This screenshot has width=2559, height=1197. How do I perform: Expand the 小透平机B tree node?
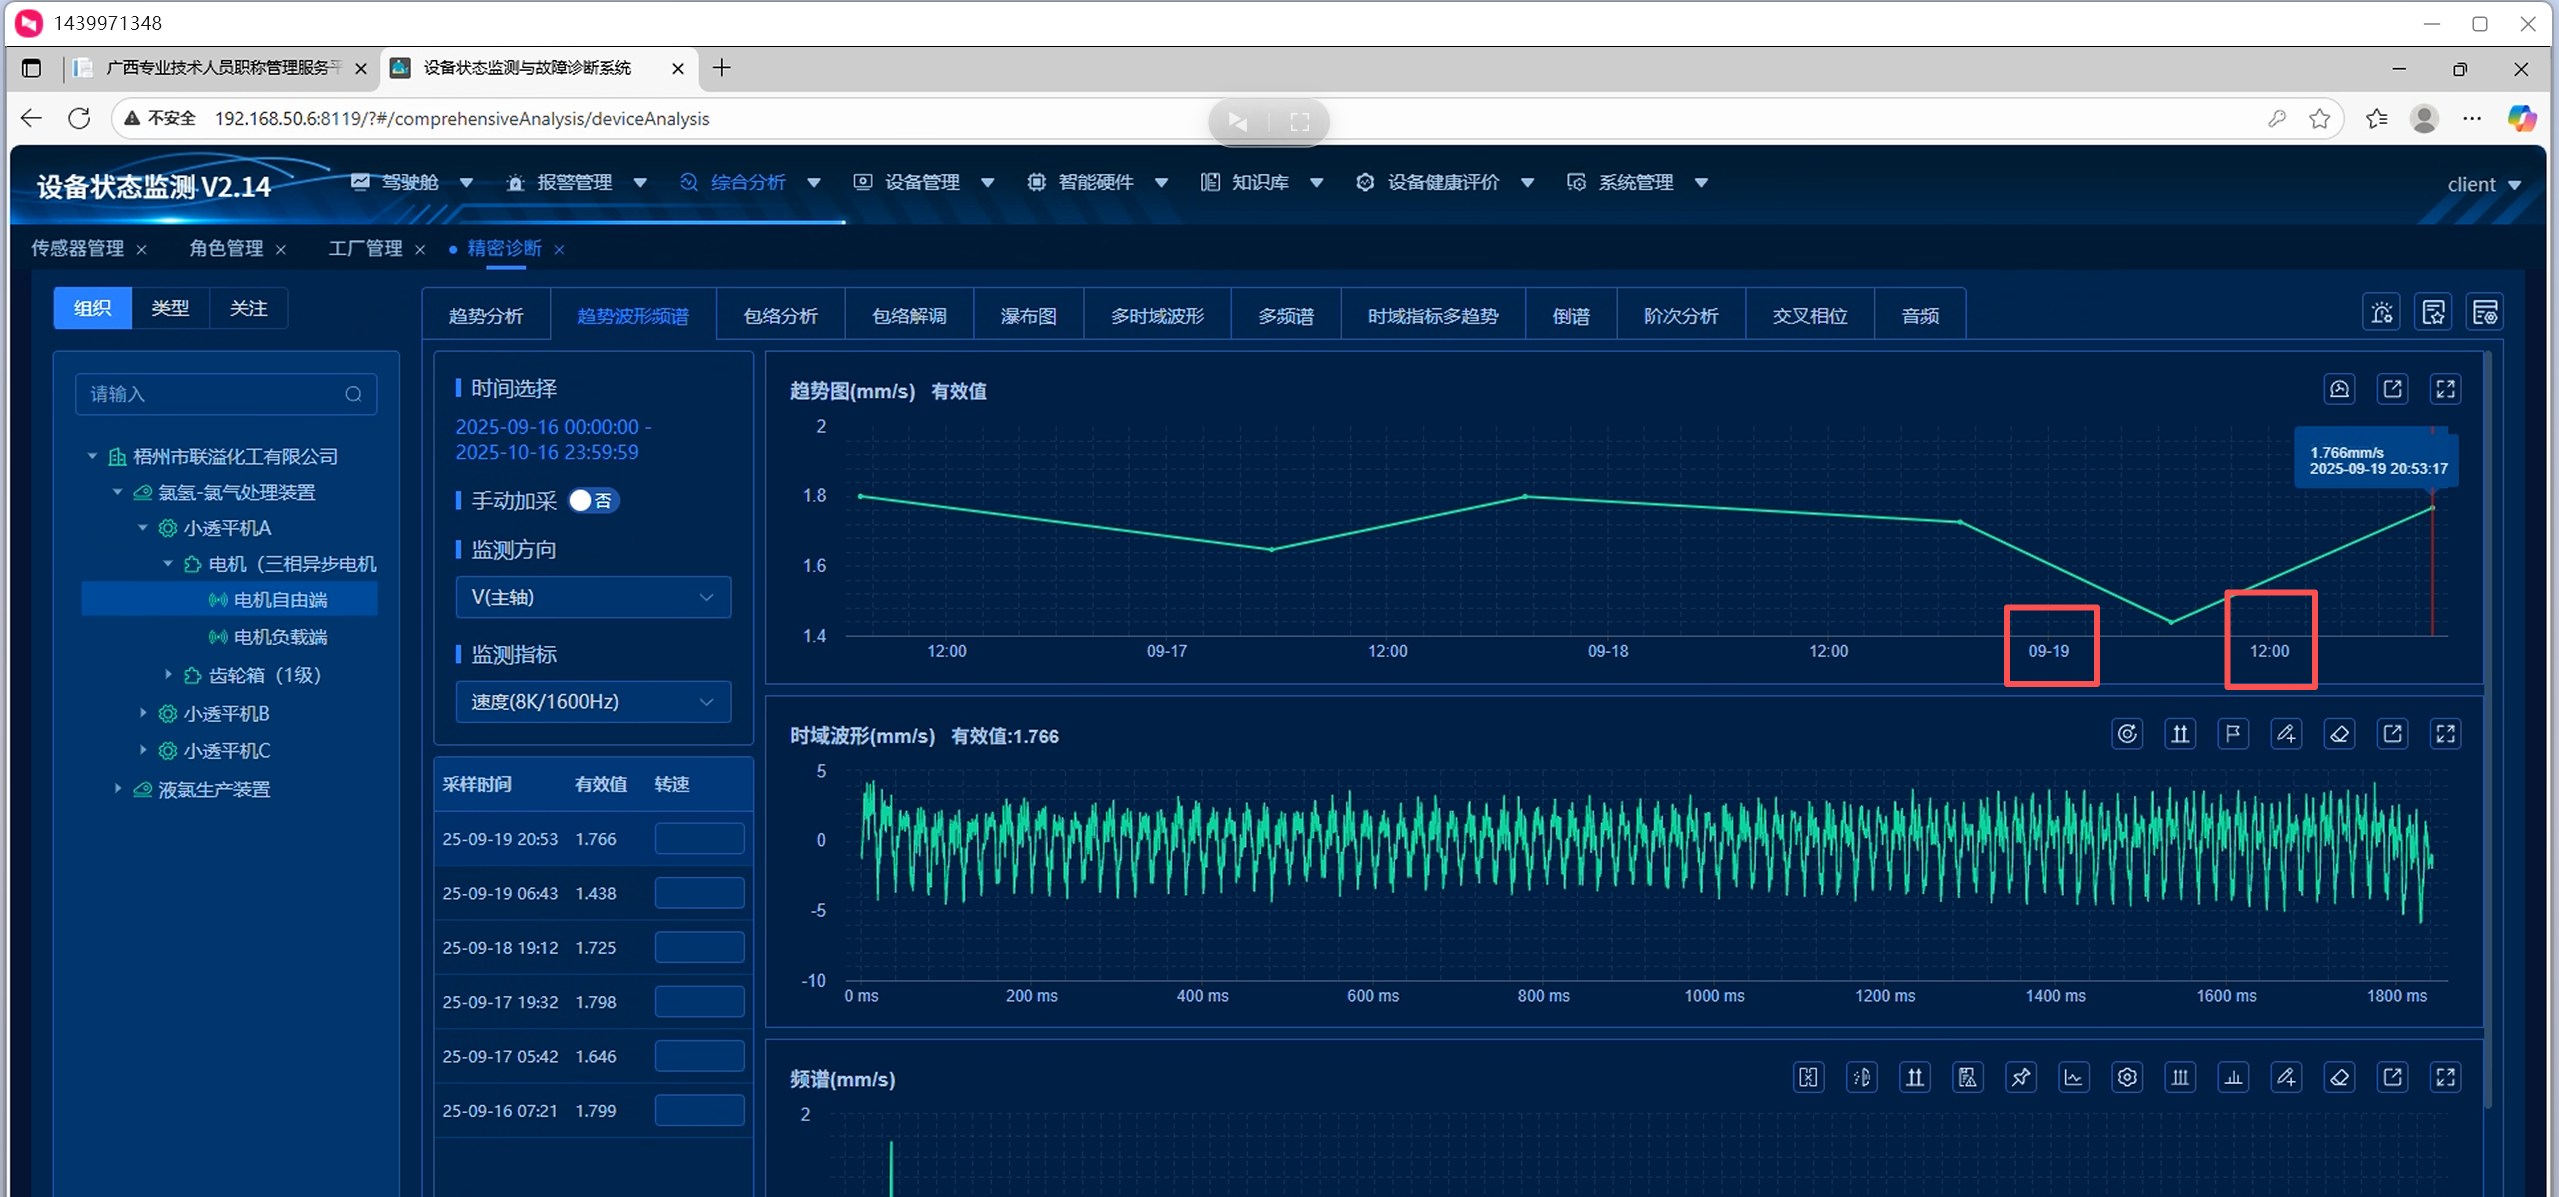click(x=143, y=713)
